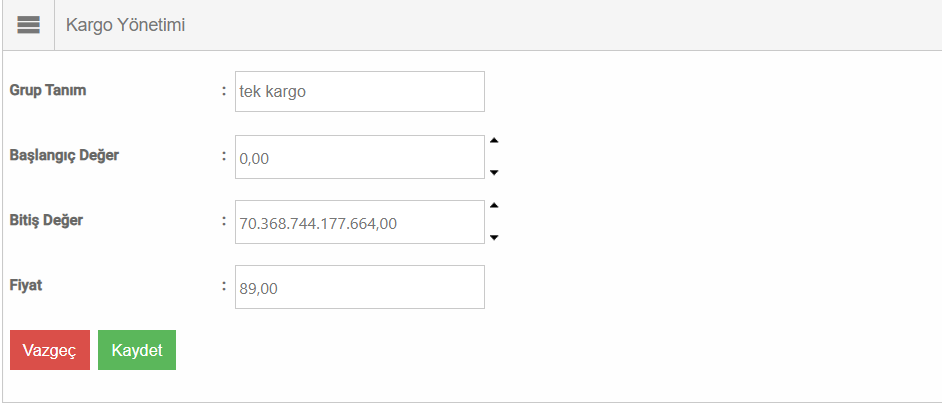Click the Bitiş Değer label
The width and height of the screenshot is (942, 407).
46,220
